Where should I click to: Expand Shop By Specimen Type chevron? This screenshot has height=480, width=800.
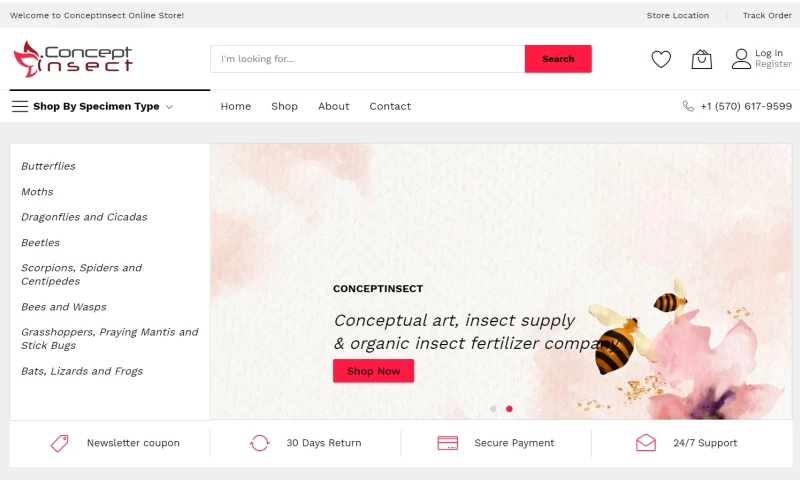169,107
